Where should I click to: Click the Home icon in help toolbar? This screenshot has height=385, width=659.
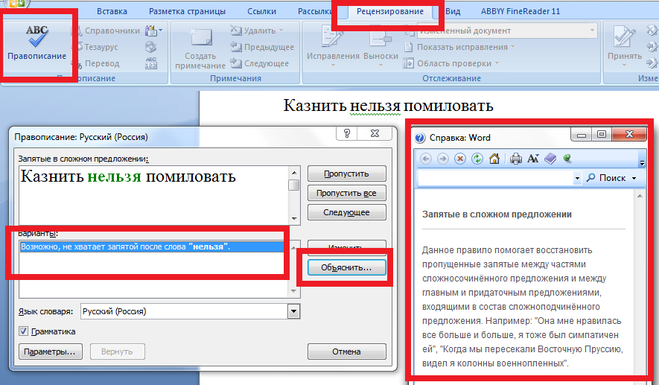coord(494,158)
